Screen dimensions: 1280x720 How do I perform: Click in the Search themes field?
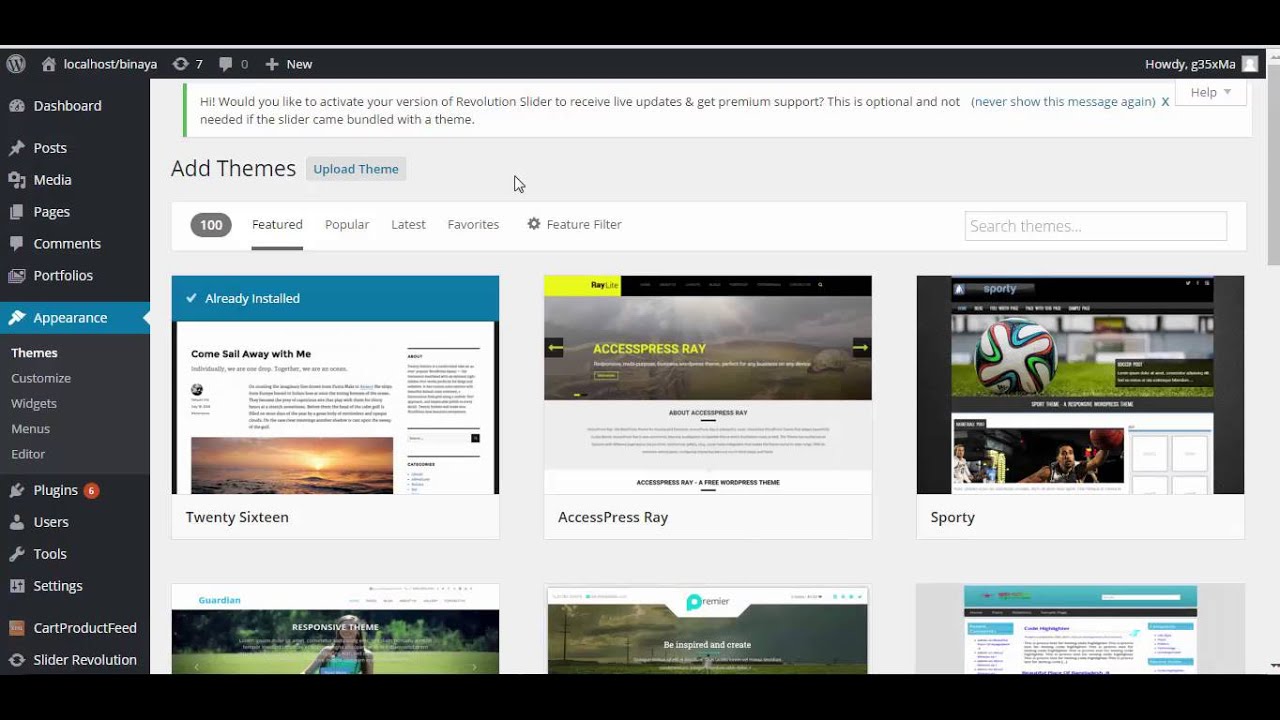(x=1095, y=226)
